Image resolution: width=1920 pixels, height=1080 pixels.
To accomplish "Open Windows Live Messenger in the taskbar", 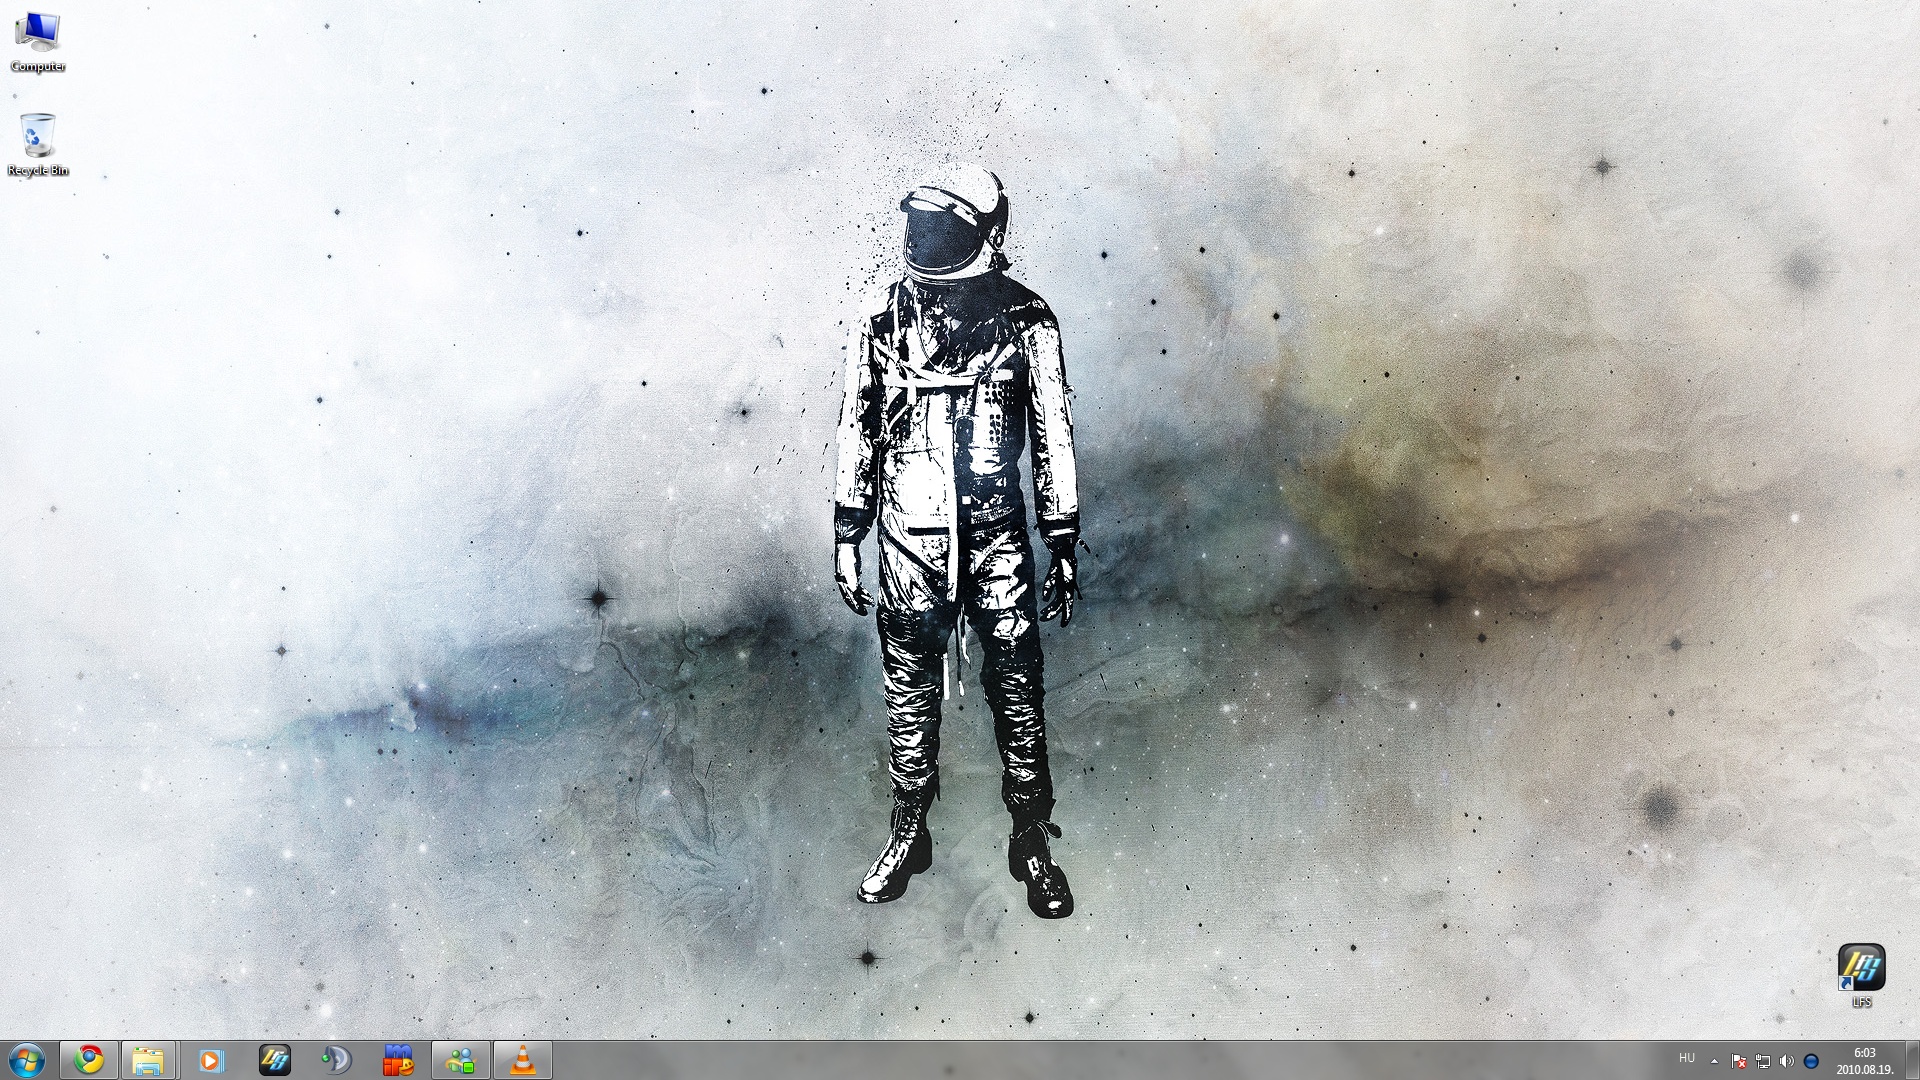I will [x=460, y=1060].
